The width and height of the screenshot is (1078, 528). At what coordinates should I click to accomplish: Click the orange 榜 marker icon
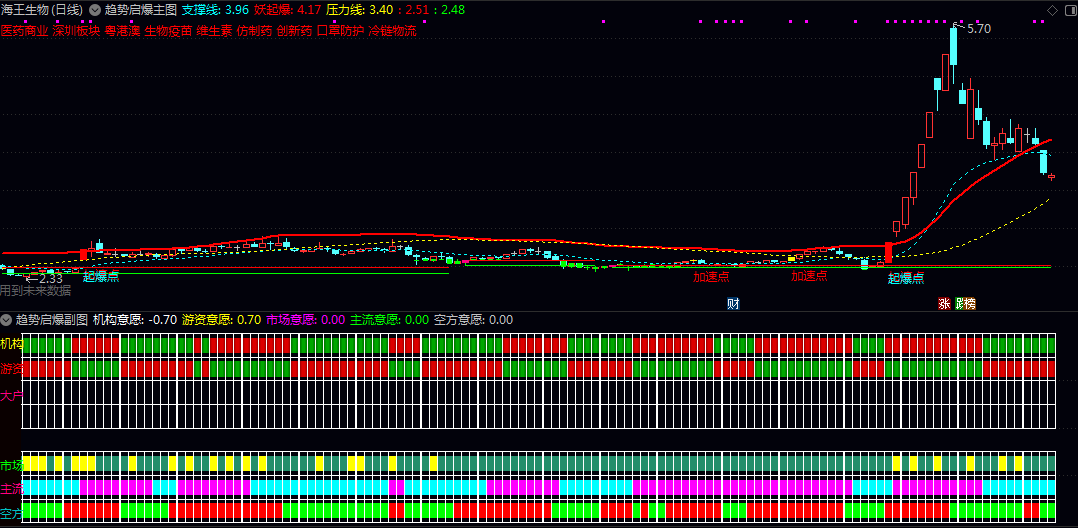[x=970, y=303]
